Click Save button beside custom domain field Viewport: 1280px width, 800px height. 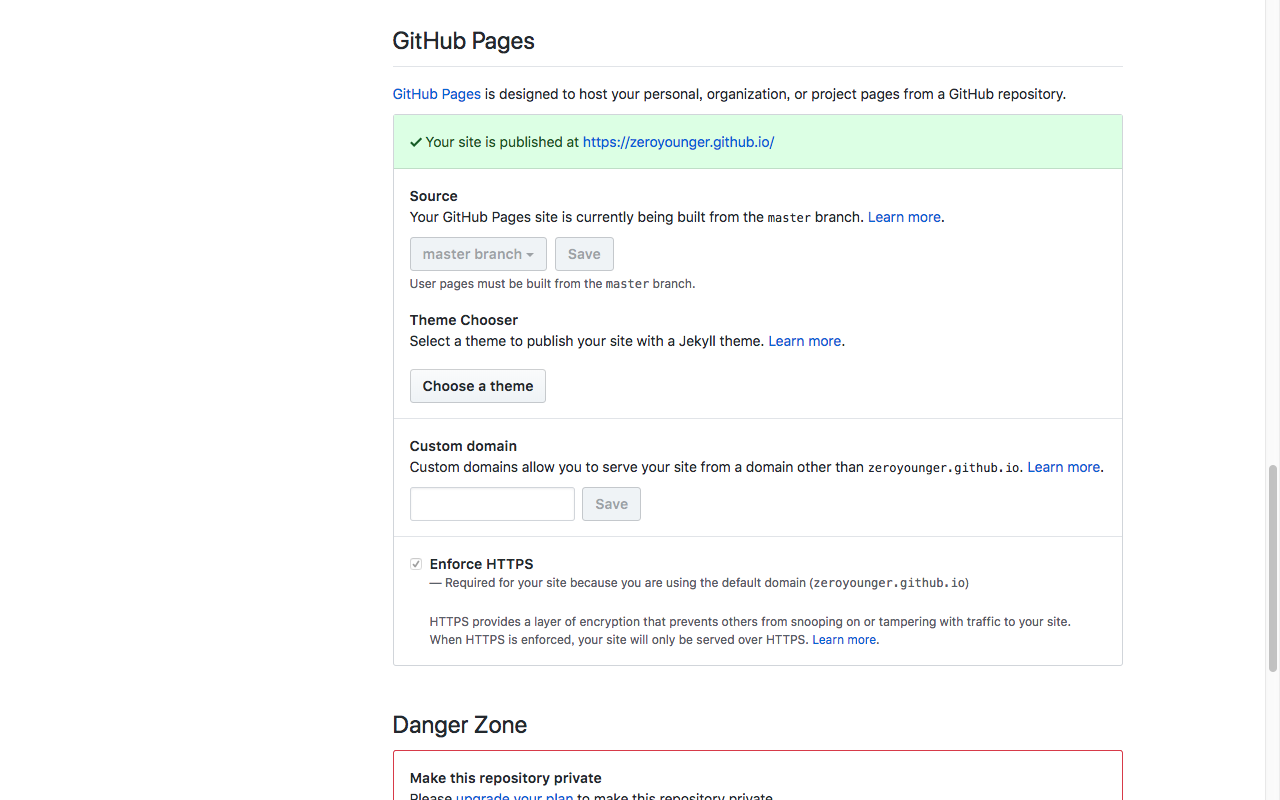[611, 504]
